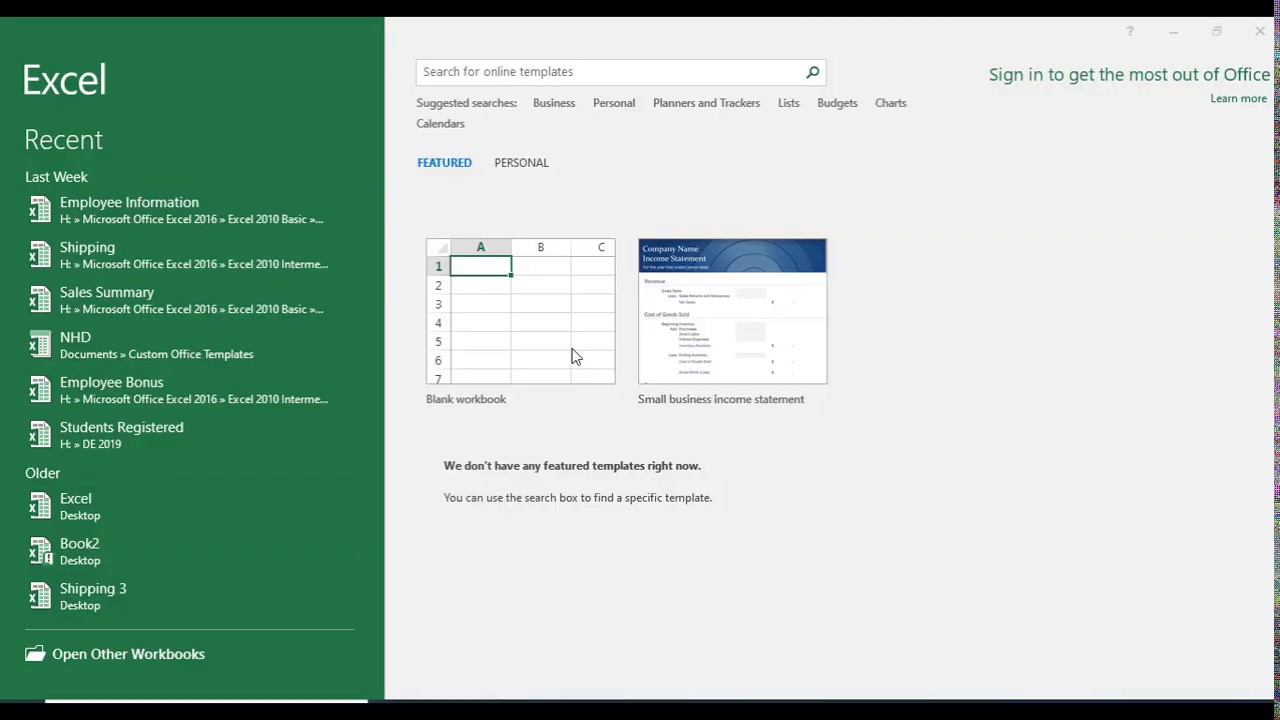Select the Charts suggested search
This screenshot has width=1280, height=720.
point(891,103)
